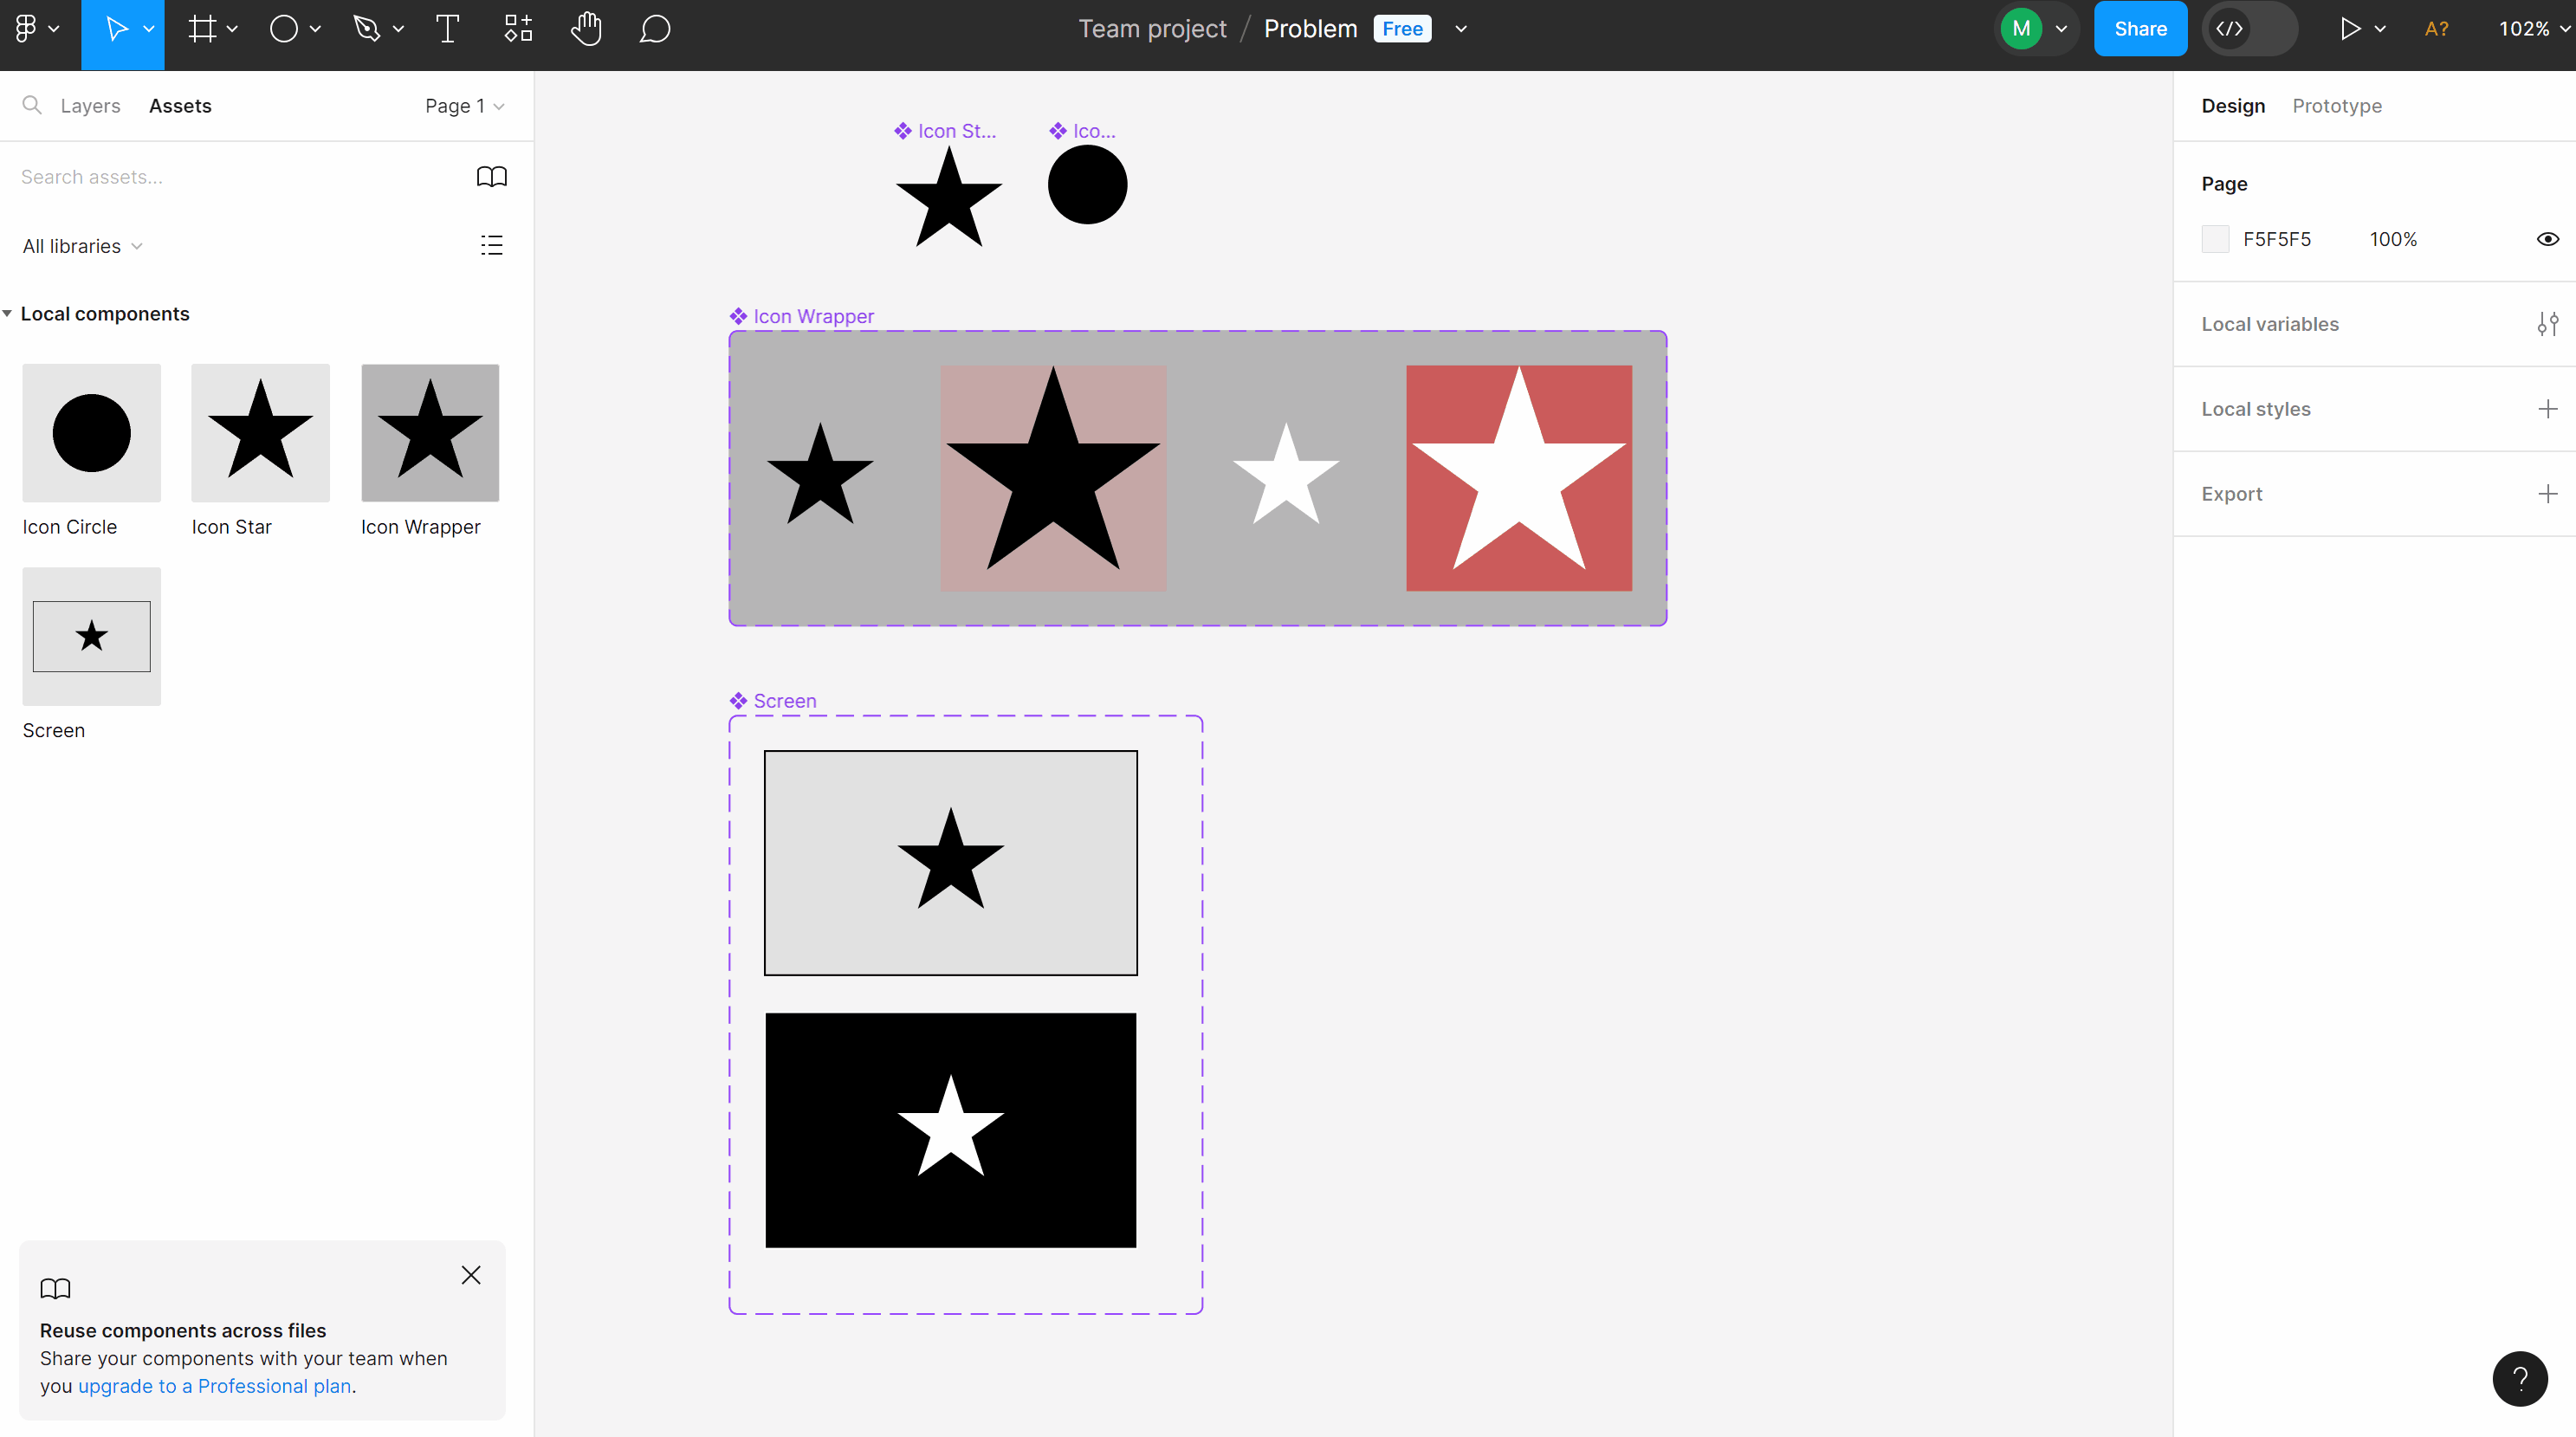Select the Text tool

pyautogui.click(x=447, y=29)
